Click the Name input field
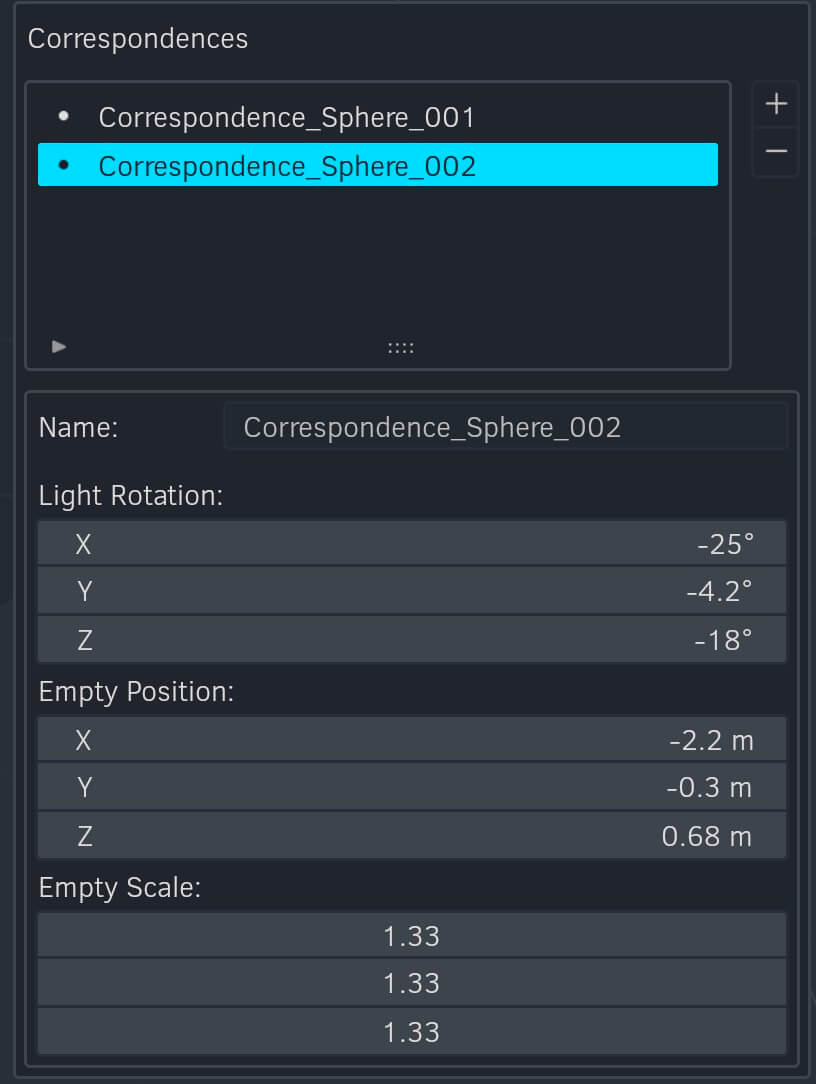816x1084 pixels. click(x=506, y=428)
